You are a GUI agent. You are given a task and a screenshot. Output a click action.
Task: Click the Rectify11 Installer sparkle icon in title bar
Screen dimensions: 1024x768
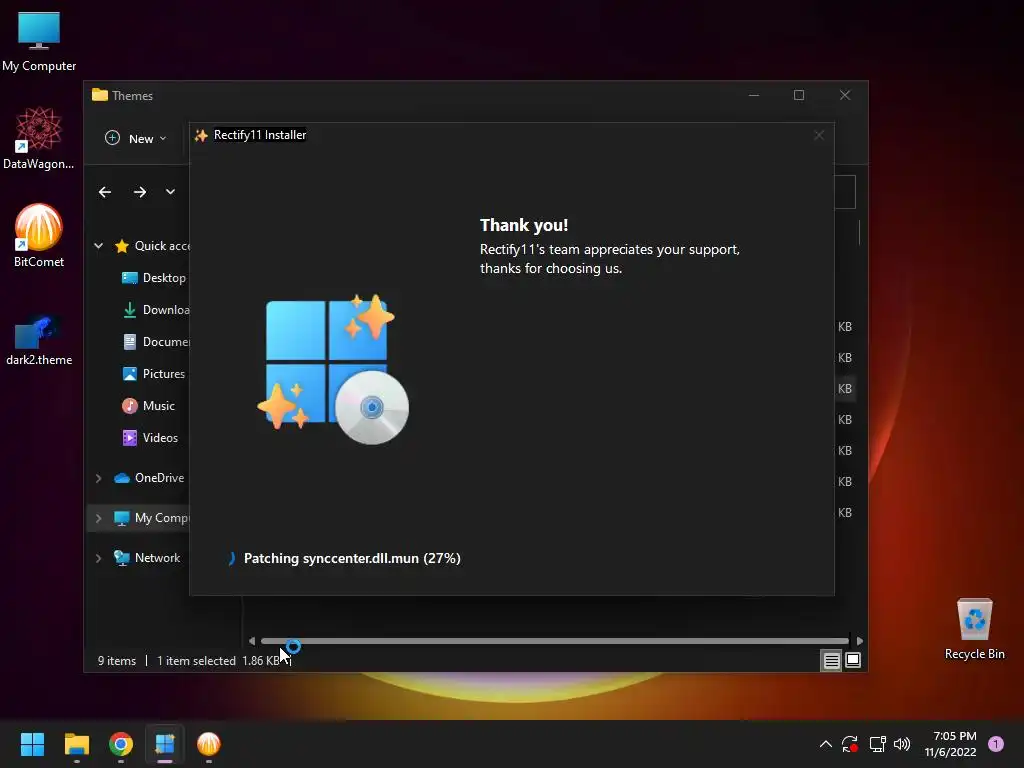click(201, 135)
